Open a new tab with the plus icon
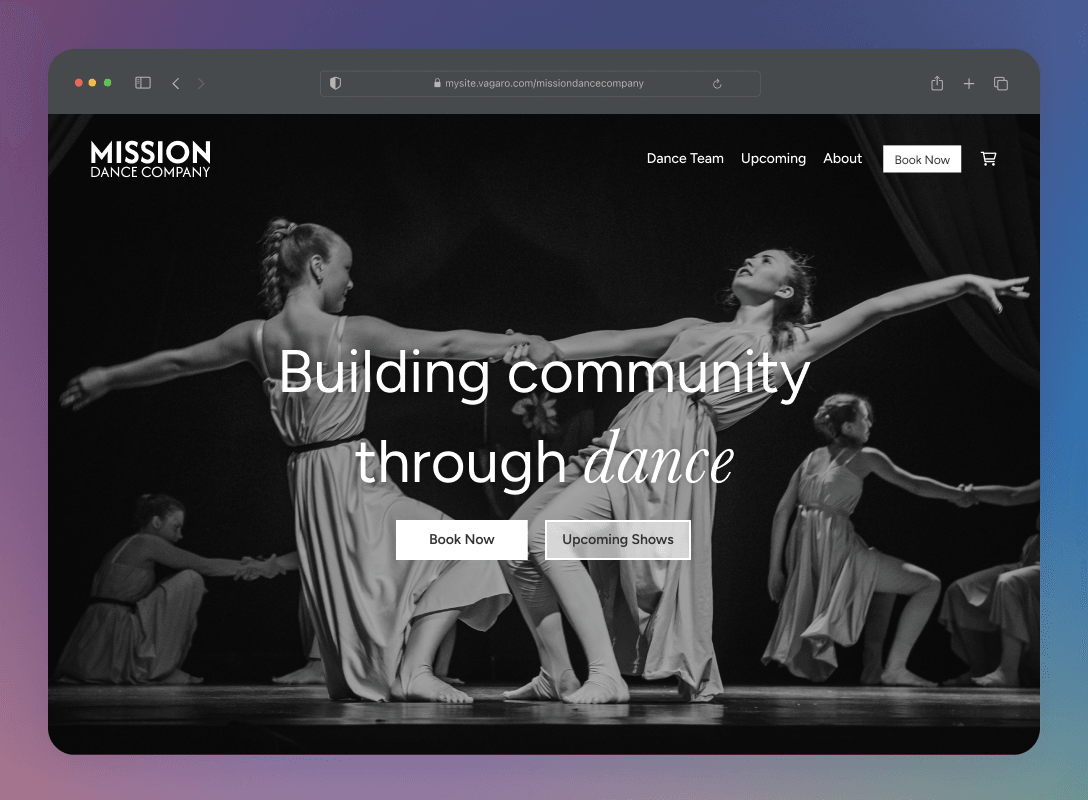The image size is (1088, 800). tap(968, 84)
